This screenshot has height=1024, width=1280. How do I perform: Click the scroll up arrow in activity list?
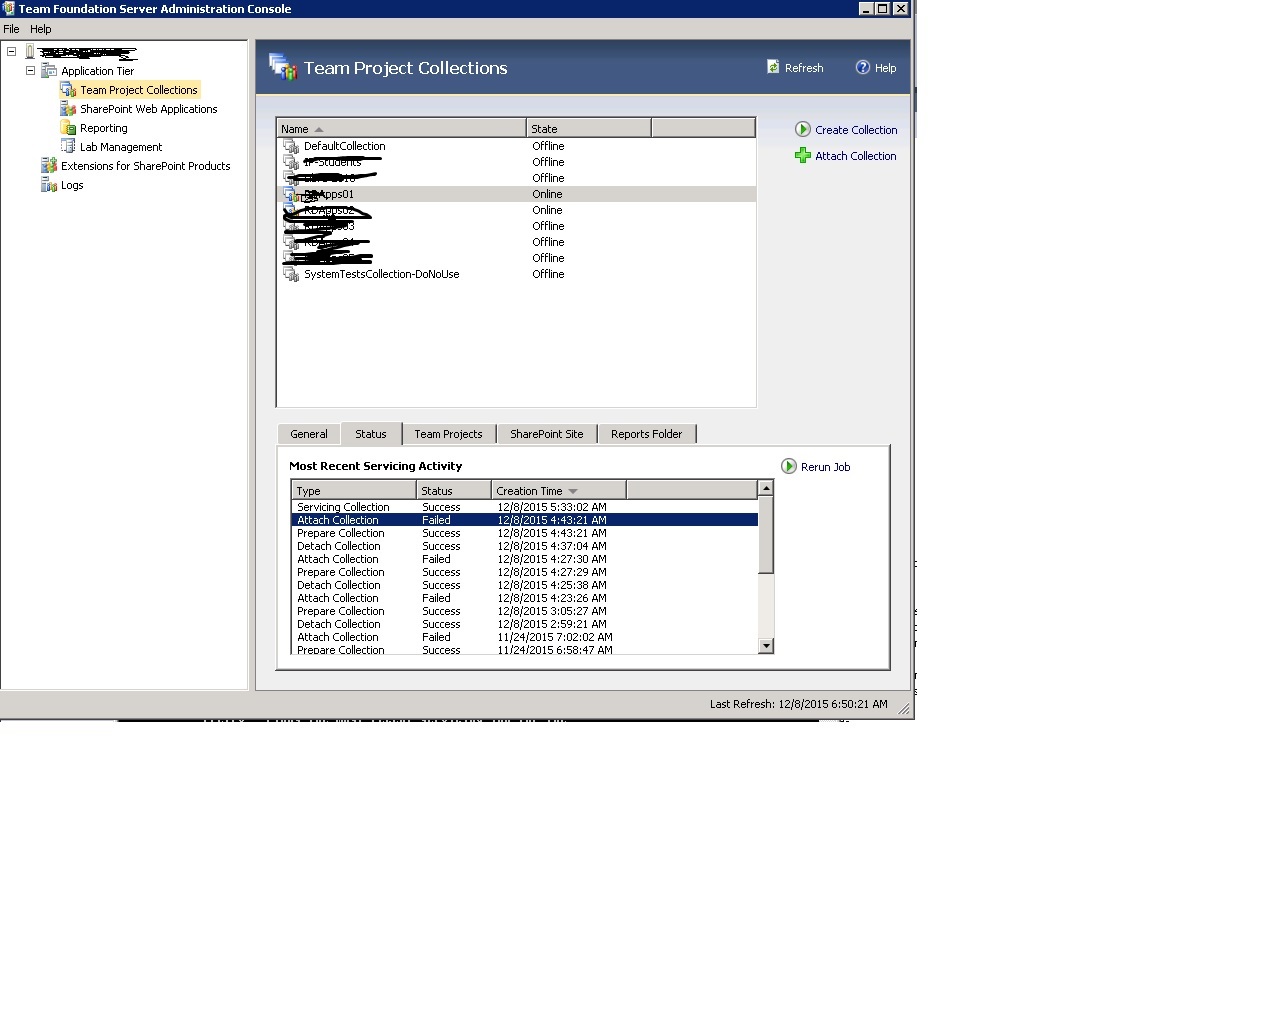[x=766, y=488]
